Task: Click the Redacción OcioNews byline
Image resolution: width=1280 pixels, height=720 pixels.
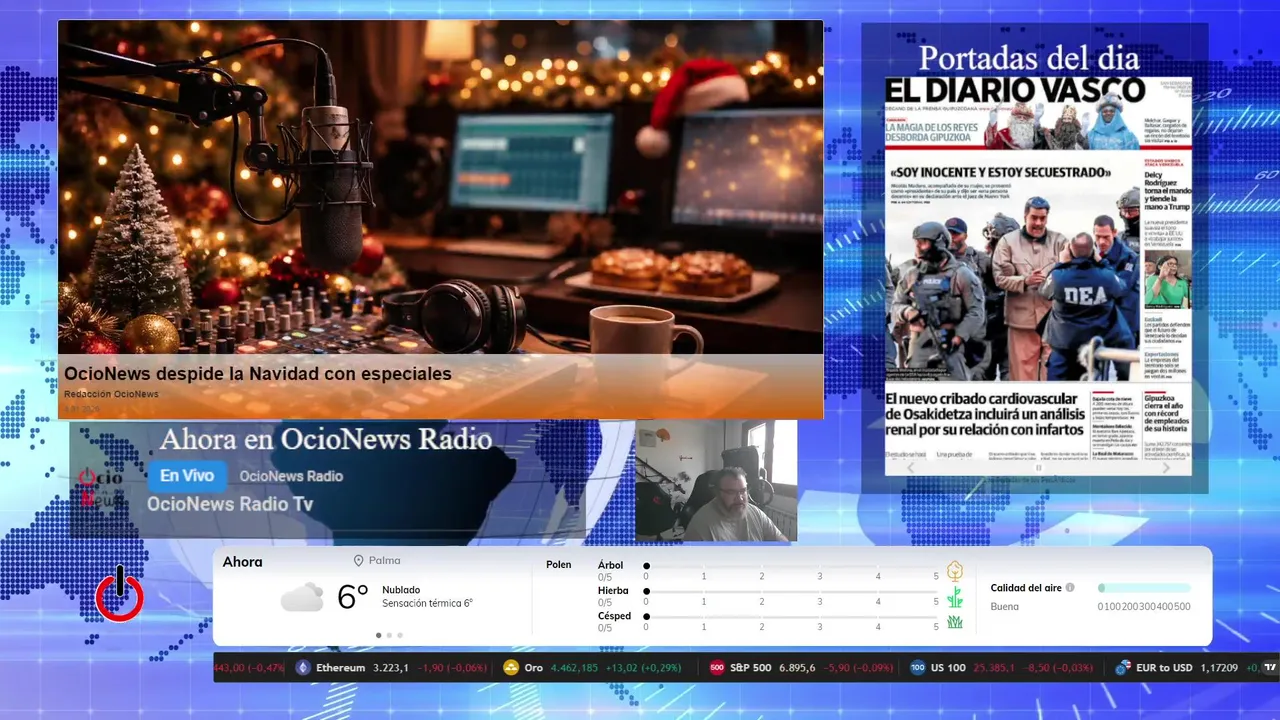Action: click(111, 394)
